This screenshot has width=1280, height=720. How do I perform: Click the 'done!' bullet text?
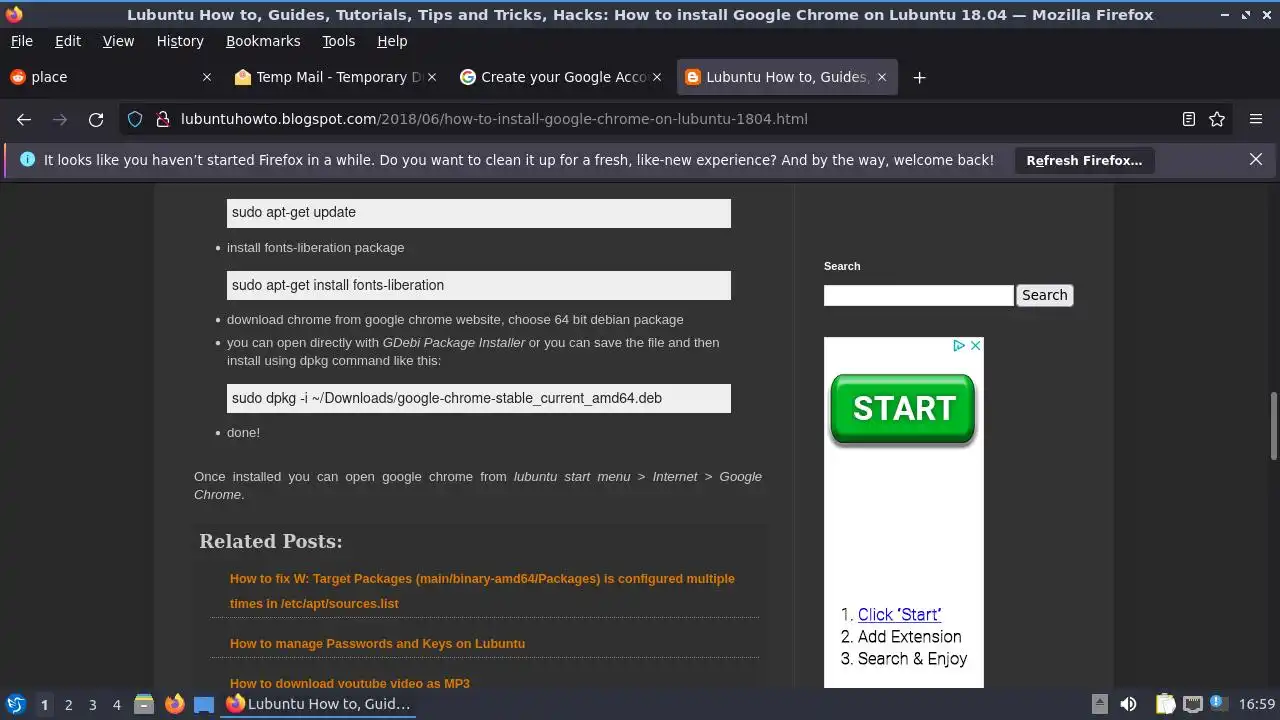243,433
